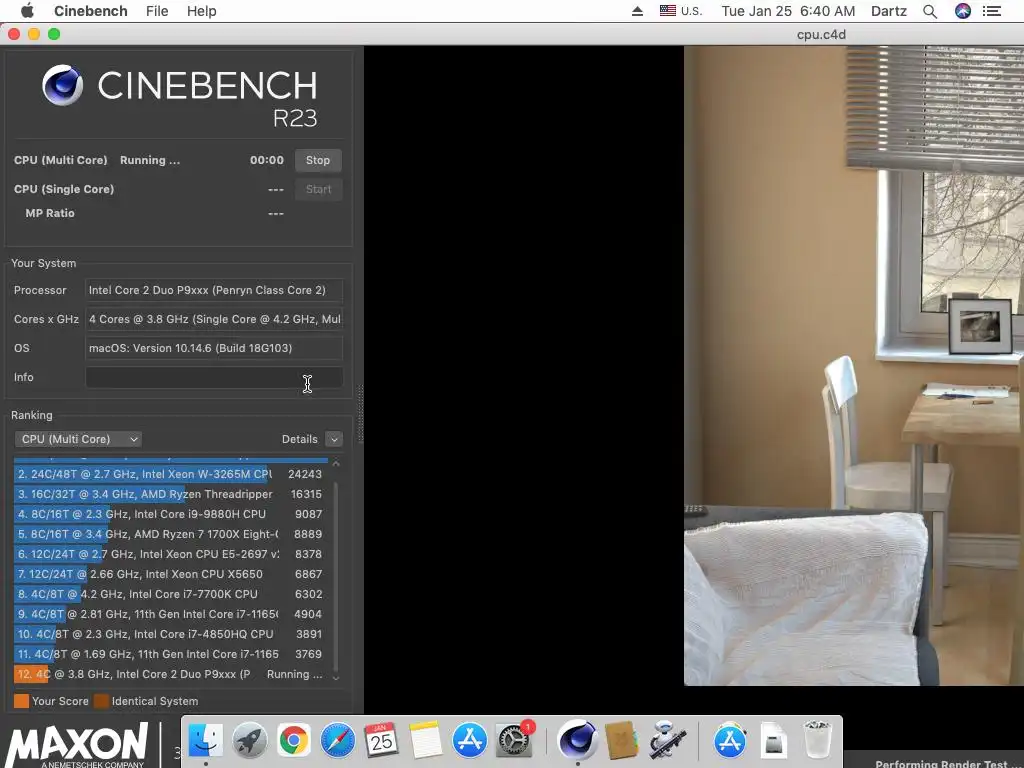This screenshot has height=768, width=1024.
Task: Select the Xeon E5-2697 ranking row
Action: [170, 554]
